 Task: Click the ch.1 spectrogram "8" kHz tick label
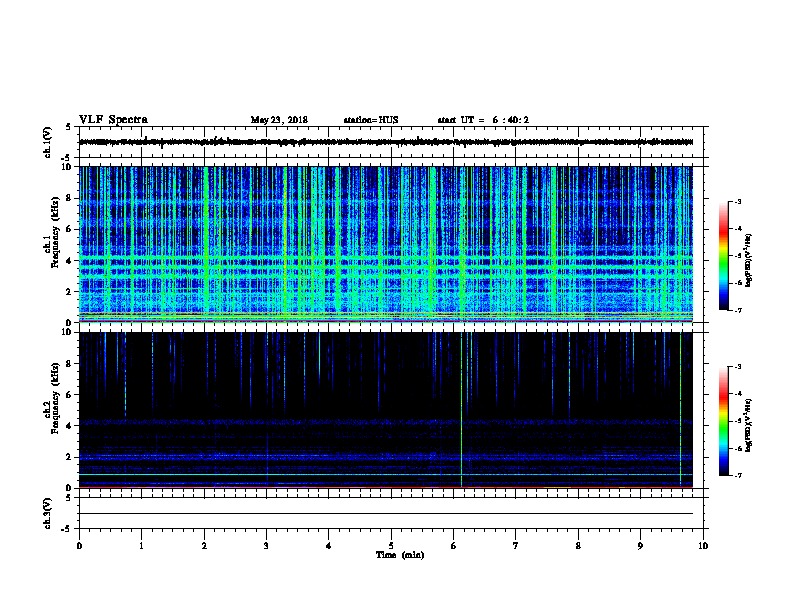[x=69, y=198]
